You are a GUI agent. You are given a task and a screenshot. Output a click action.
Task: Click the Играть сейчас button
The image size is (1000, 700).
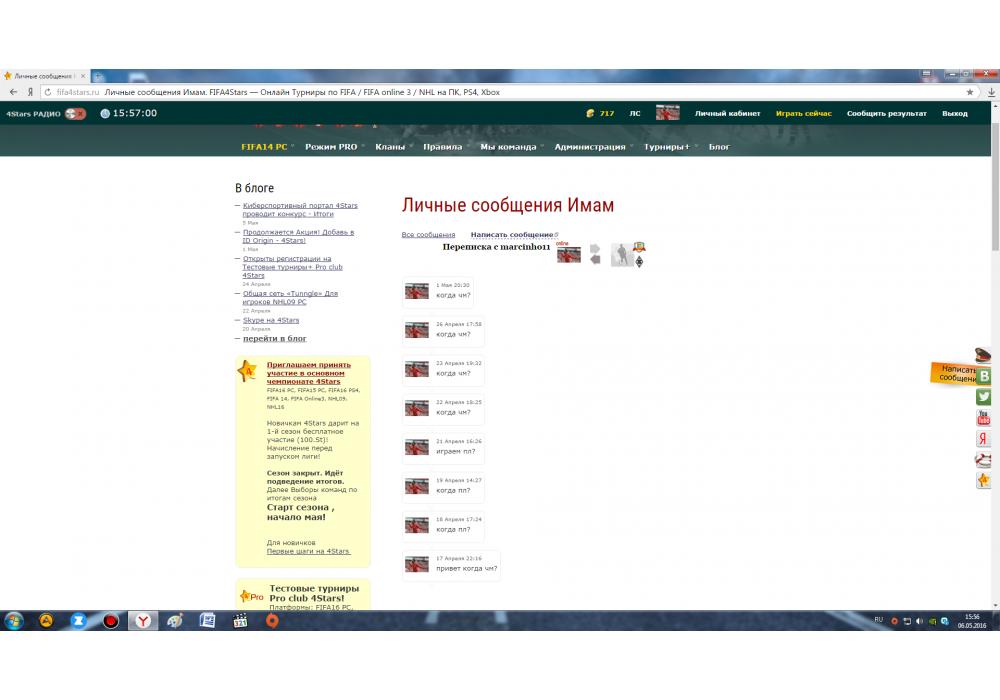click(x=803, y=114)
